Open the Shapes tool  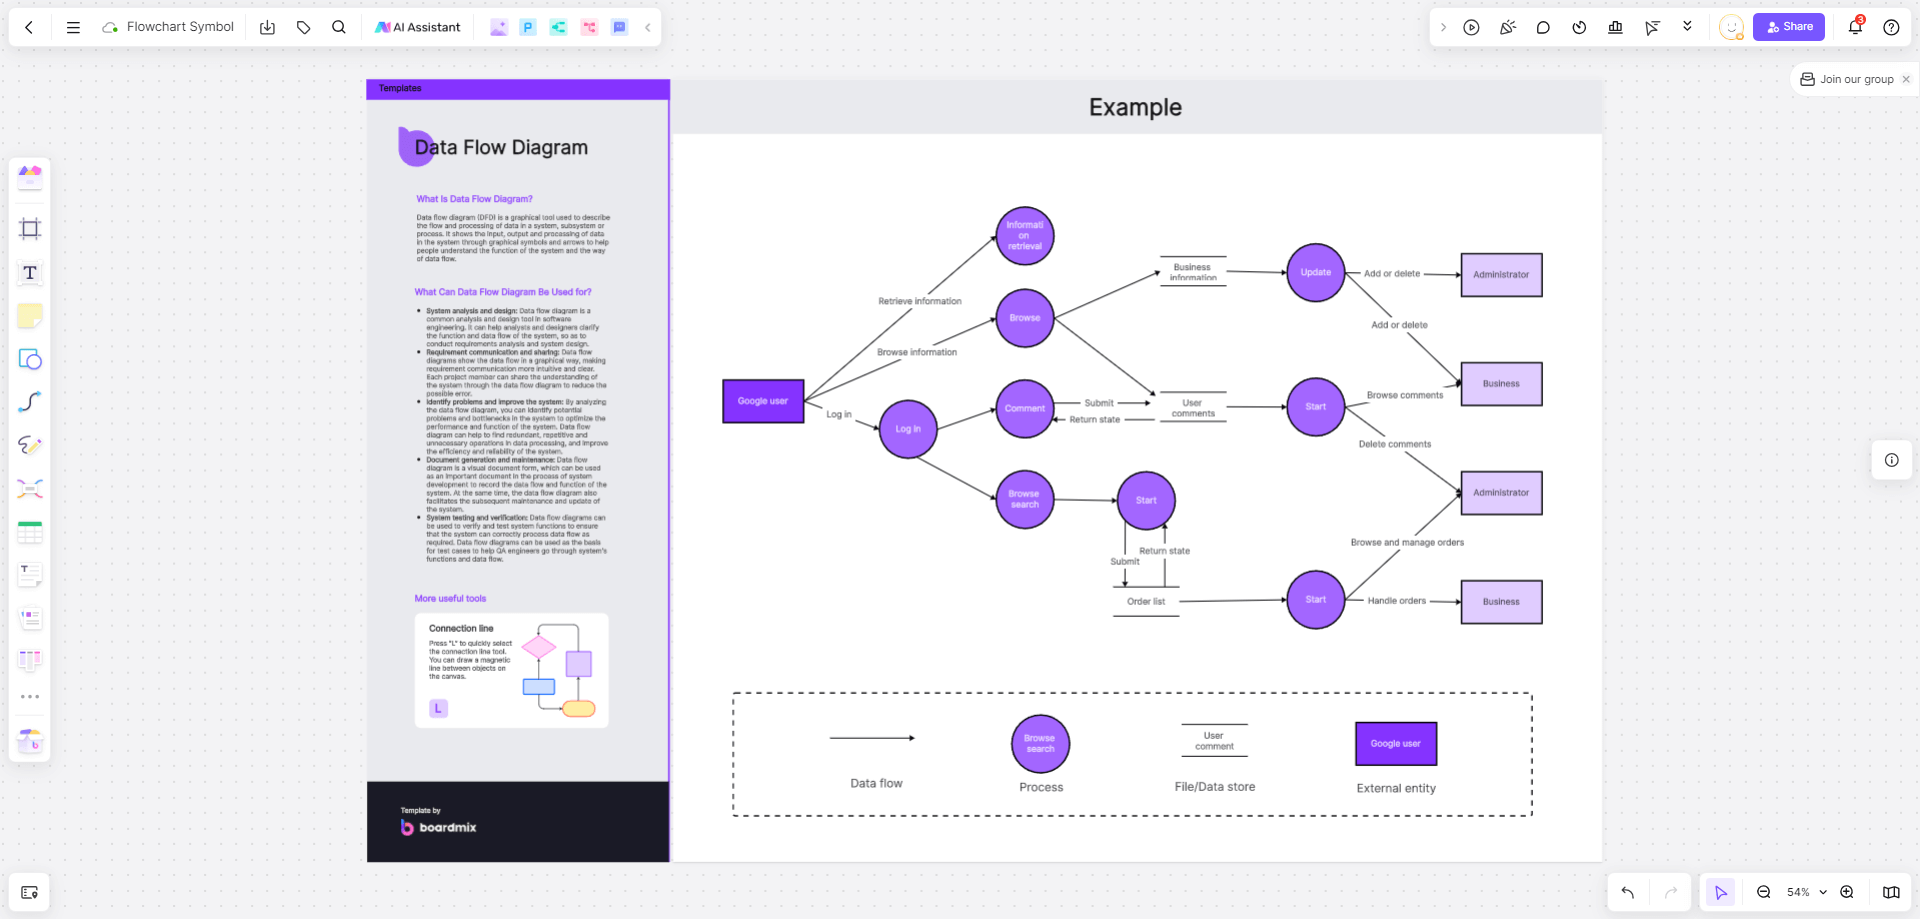point(30,359)
